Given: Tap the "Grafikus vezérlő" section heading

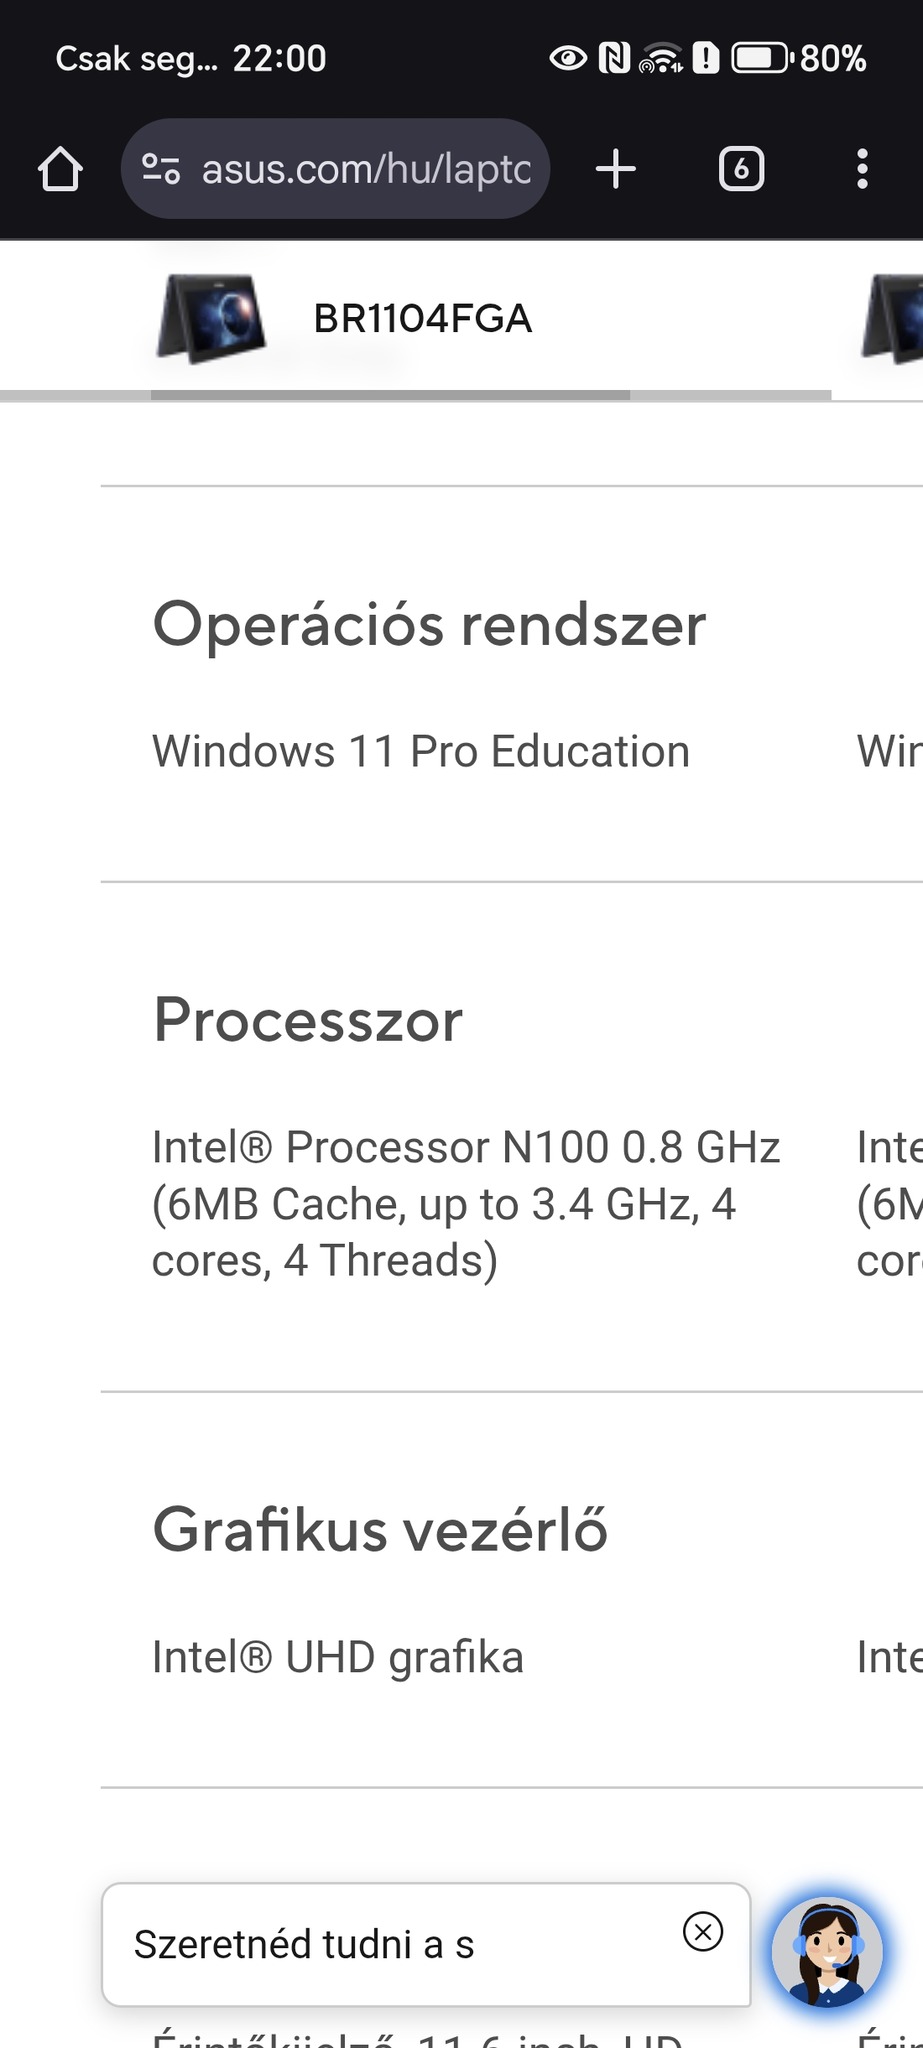Looking at the screenshot, I should click(x=380, y=1530).
